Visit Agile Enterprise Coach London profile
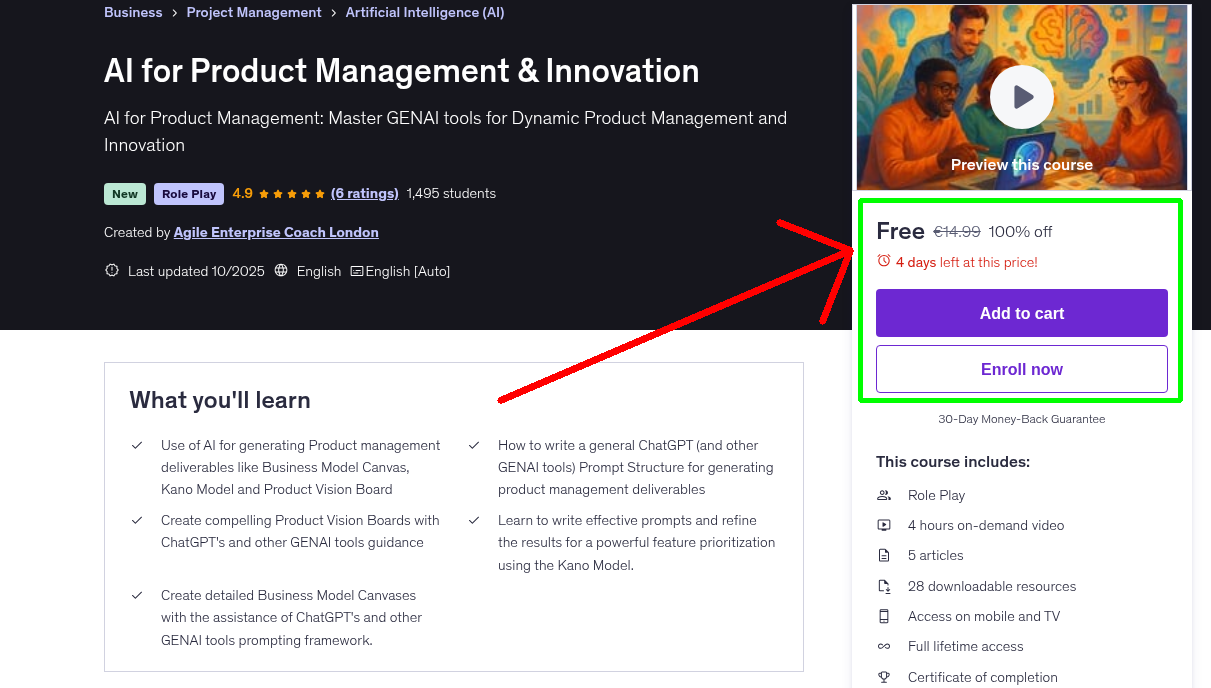 click(x=276, y=232)
